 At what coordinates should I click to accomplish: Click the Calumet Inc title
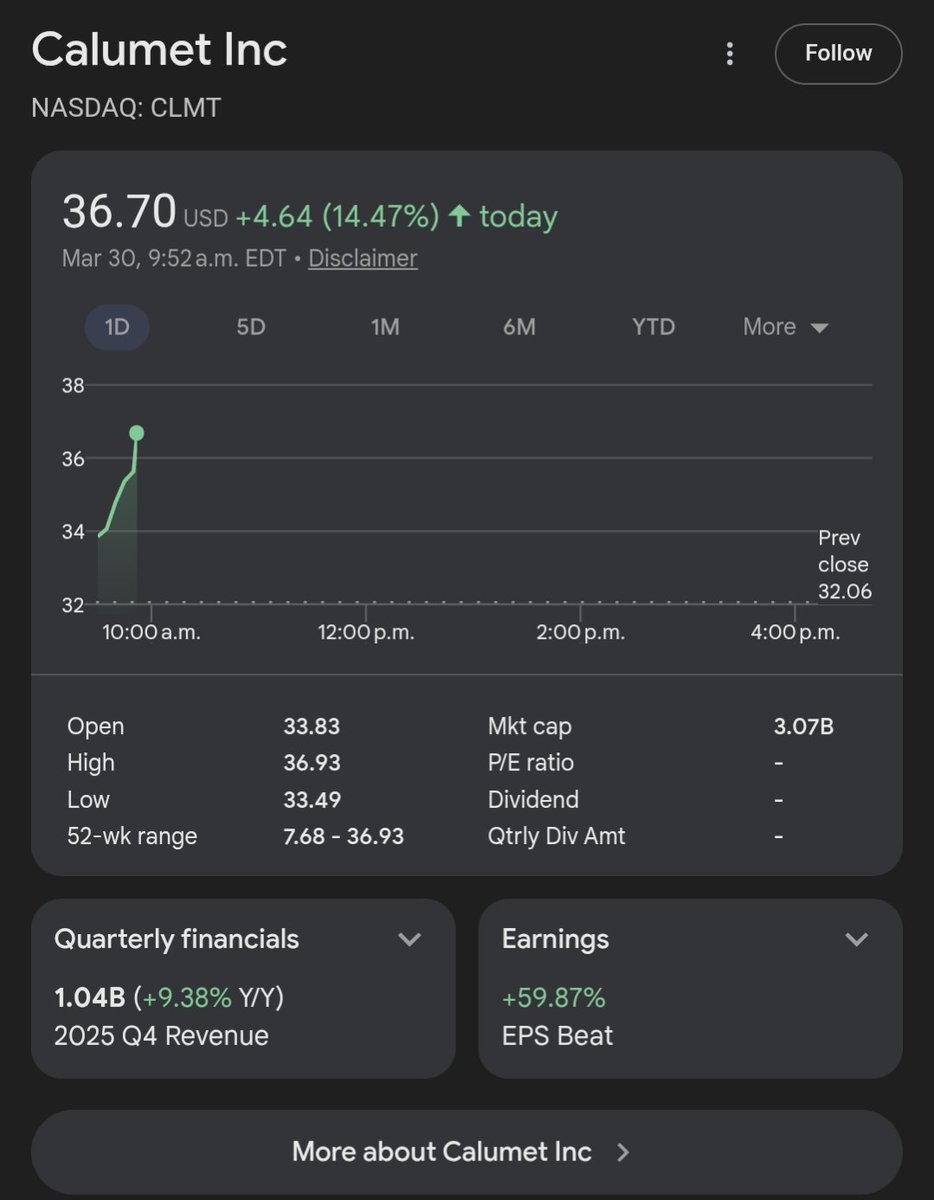point(160,50)
